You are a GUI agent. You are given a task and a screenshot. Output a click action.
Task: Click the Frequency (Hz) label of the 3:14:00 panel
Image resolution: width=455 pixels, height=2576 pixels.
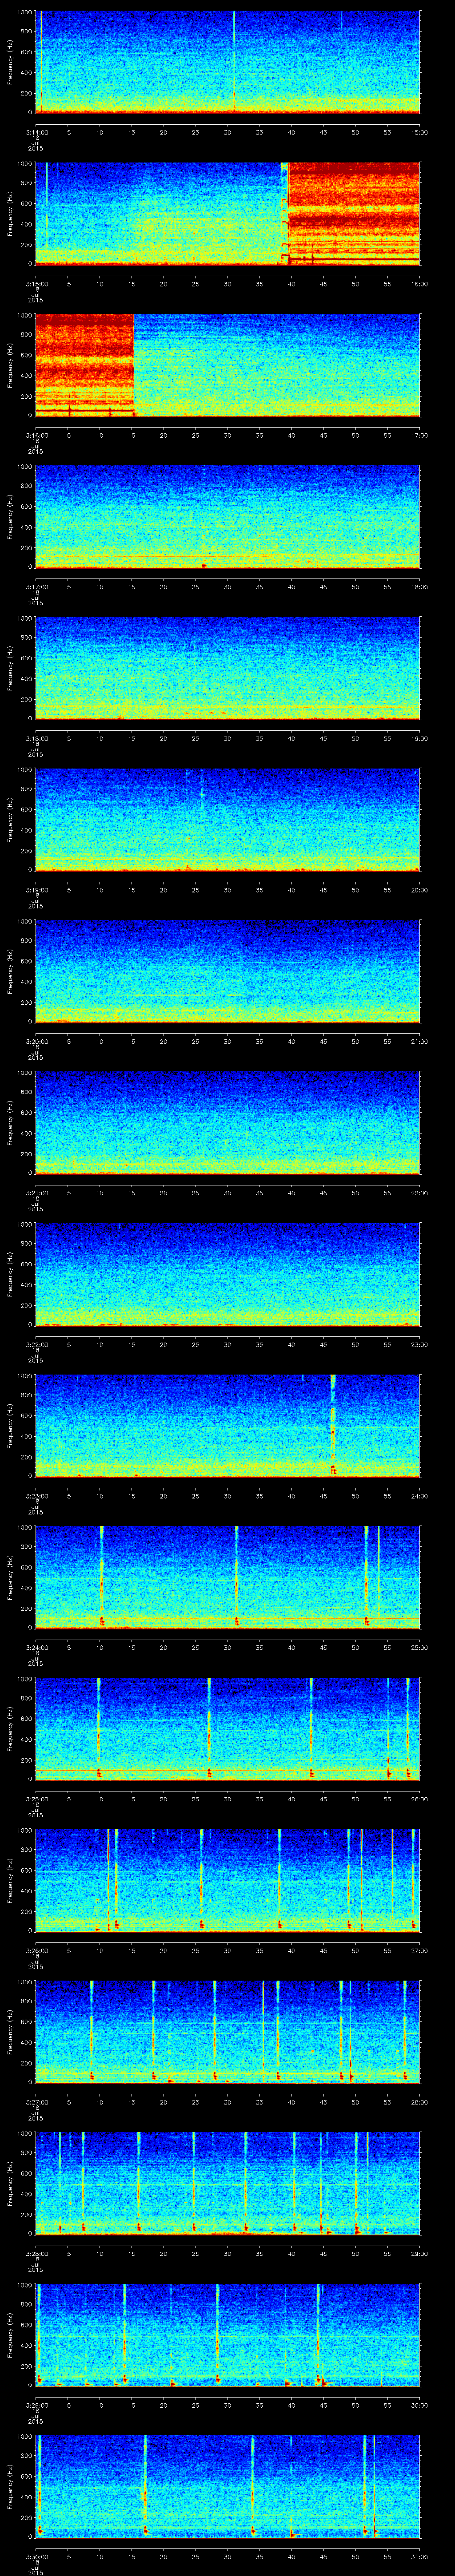[x=10, y=62]
